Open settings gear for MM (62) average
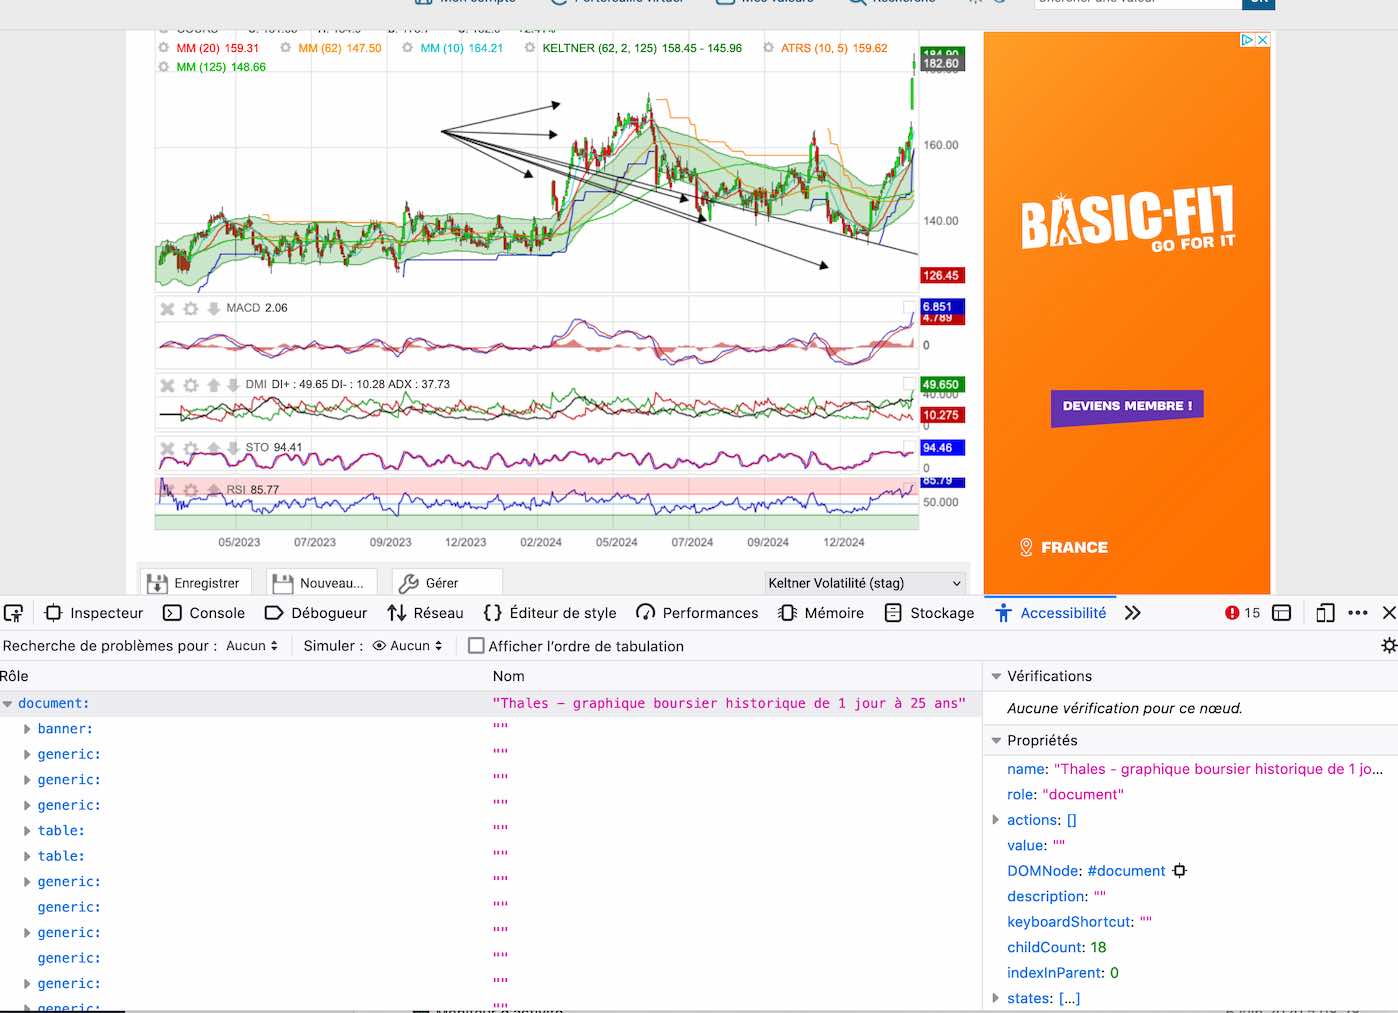The width and height of the screenshot is (1398, 1013). 286,48
